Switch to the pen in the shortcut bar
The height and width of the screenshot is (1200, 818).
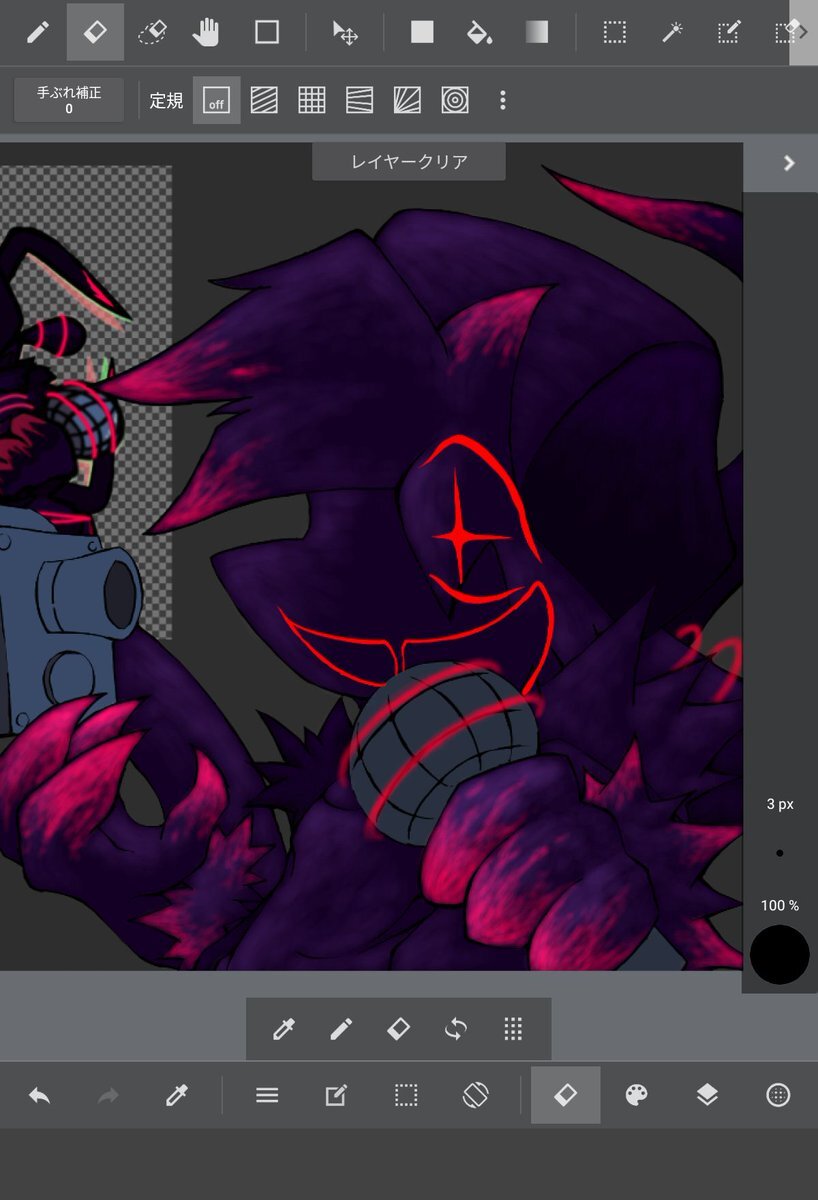coord(341,1029)
